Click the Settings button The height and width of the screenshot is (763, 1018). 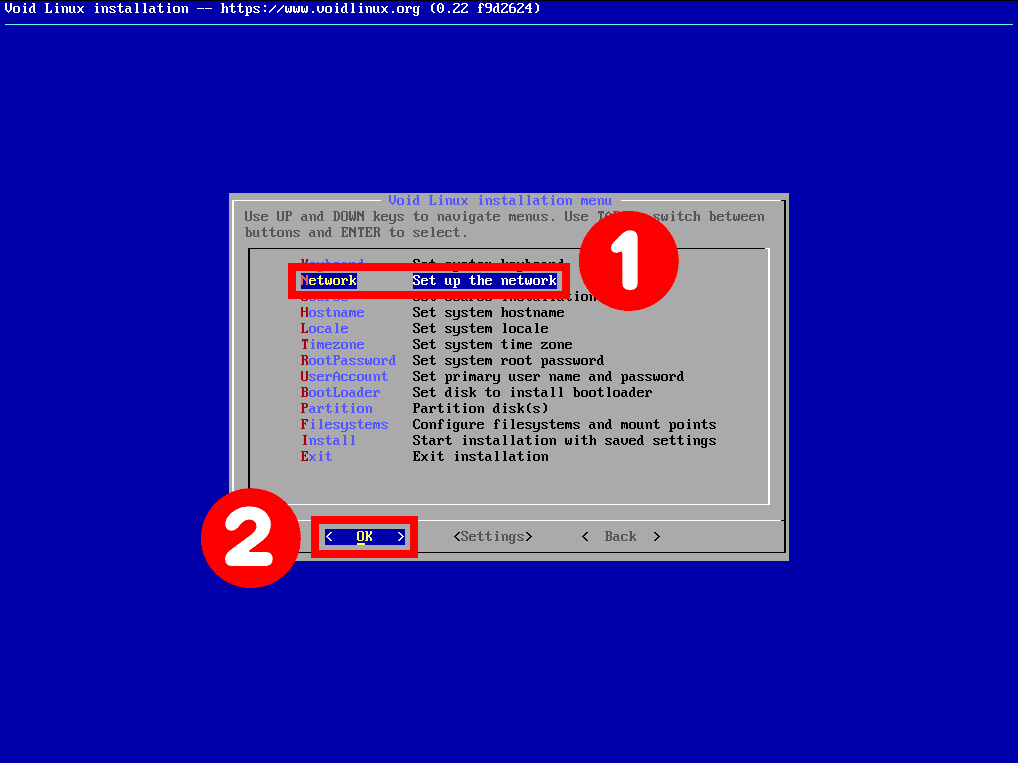(x=493, y=536)
